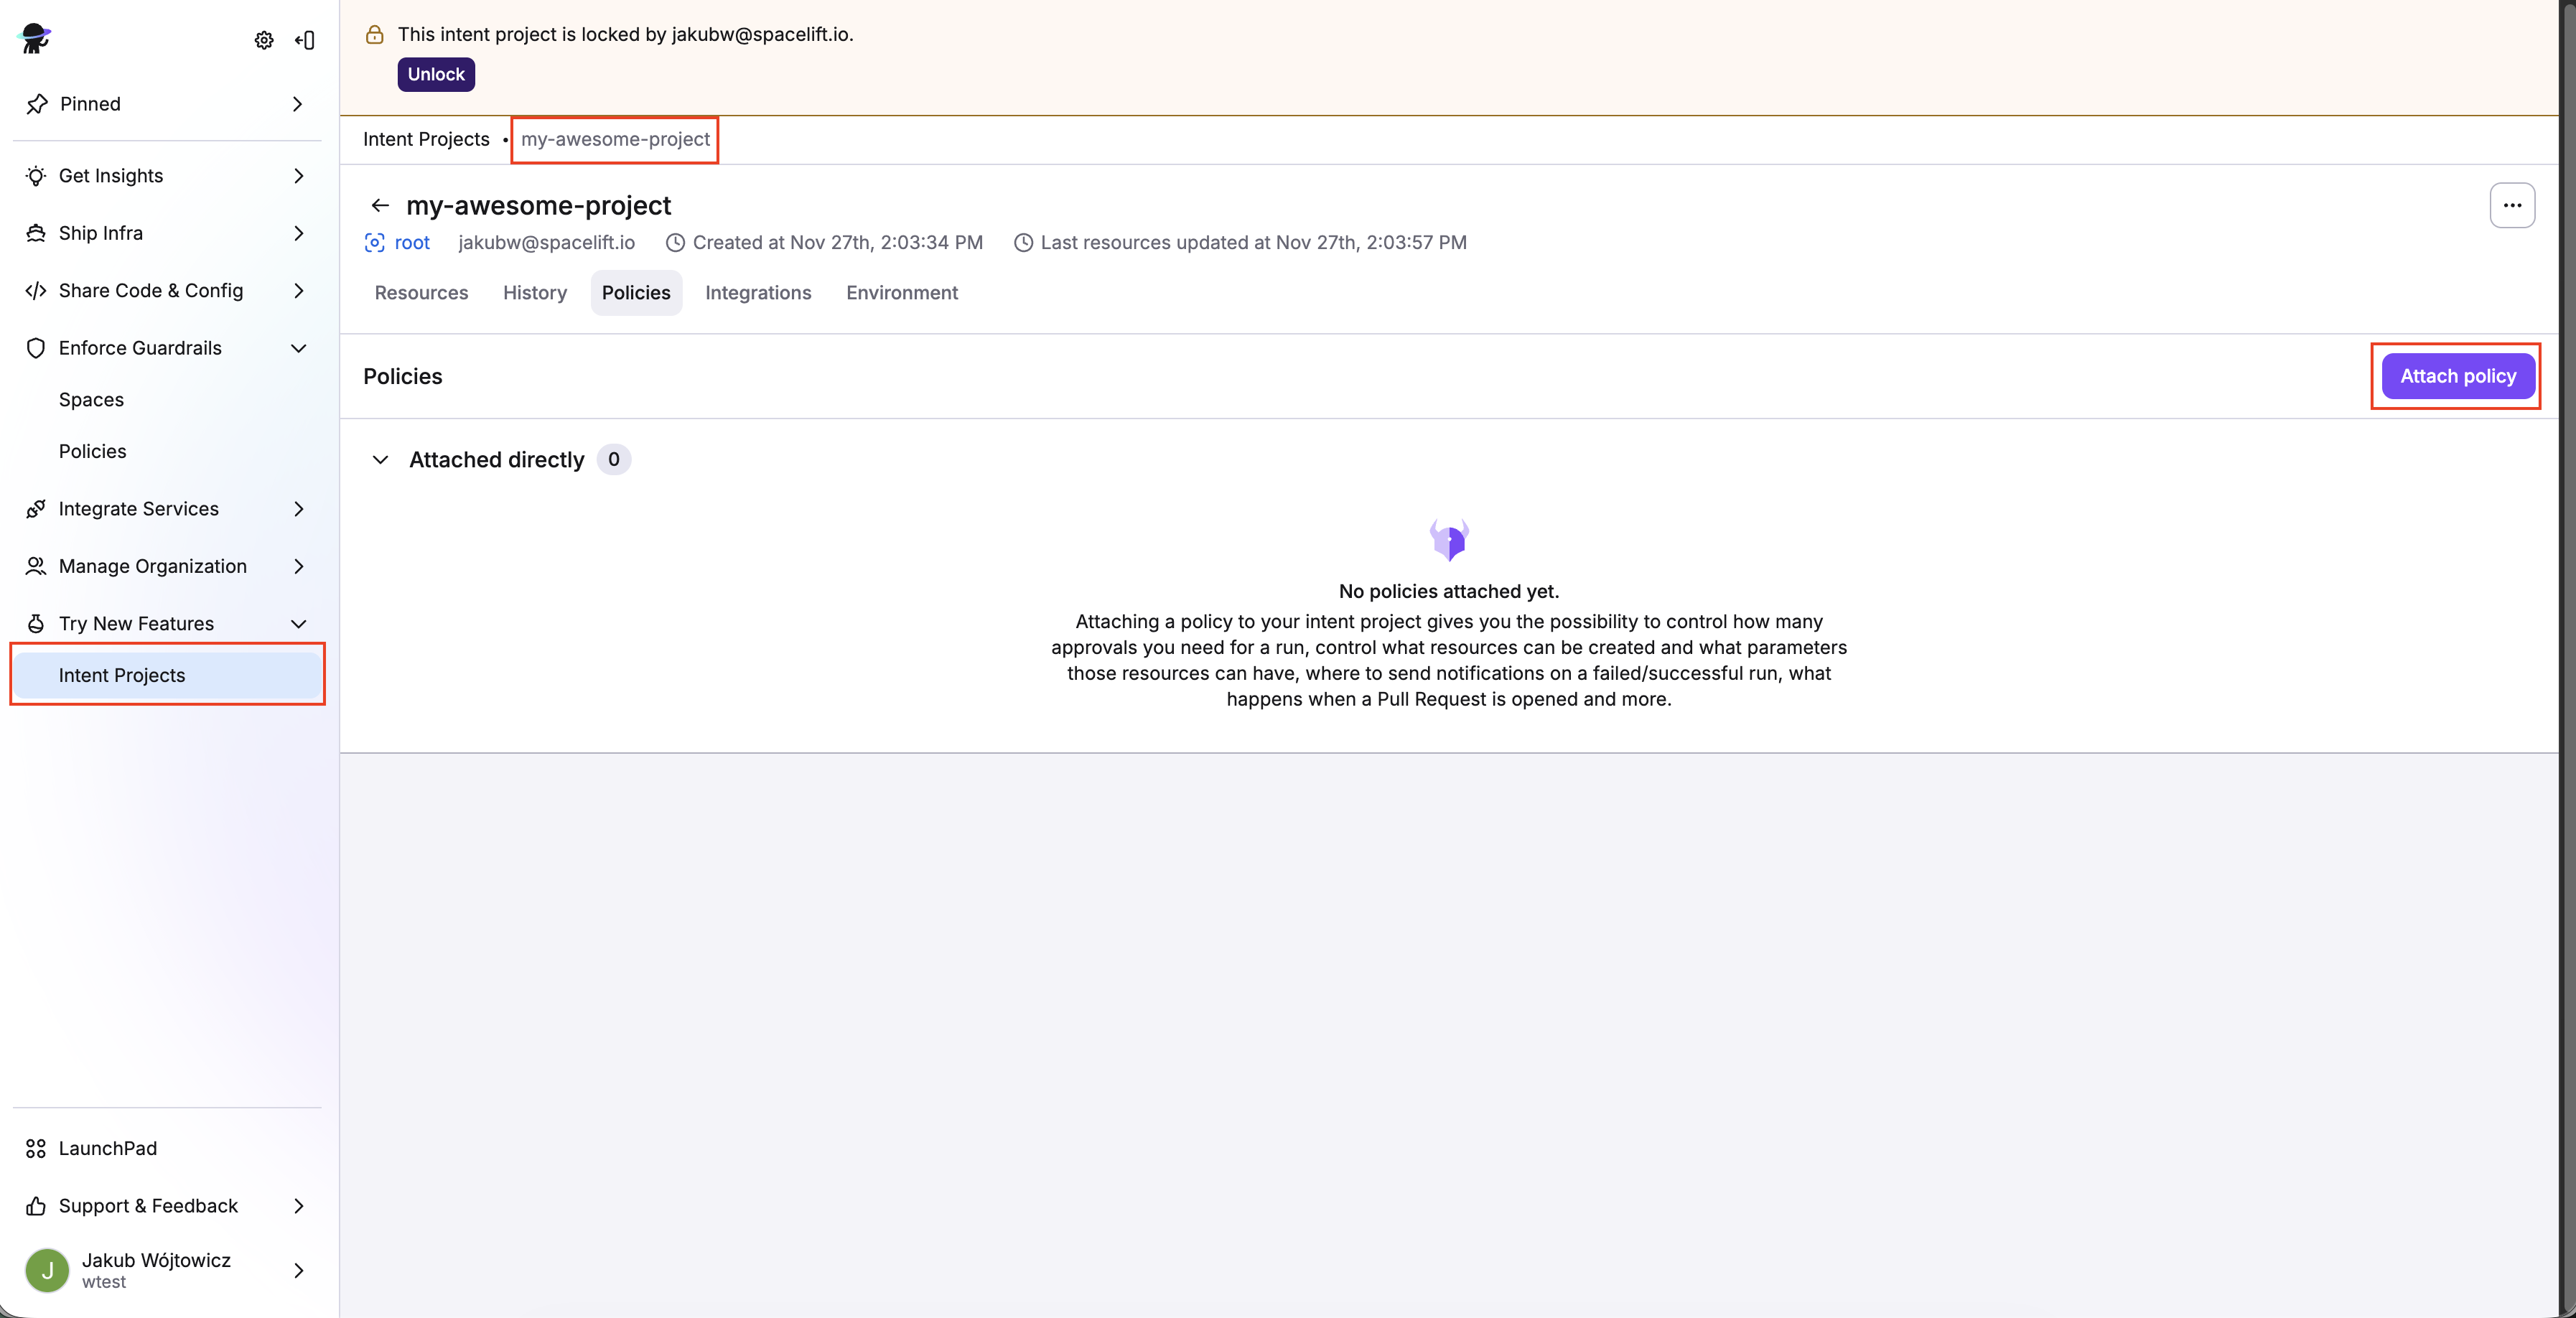This screenshot has width=2576, height=1318.
Task: Open the more options ellipsis menu
Action: [2513, 205]
